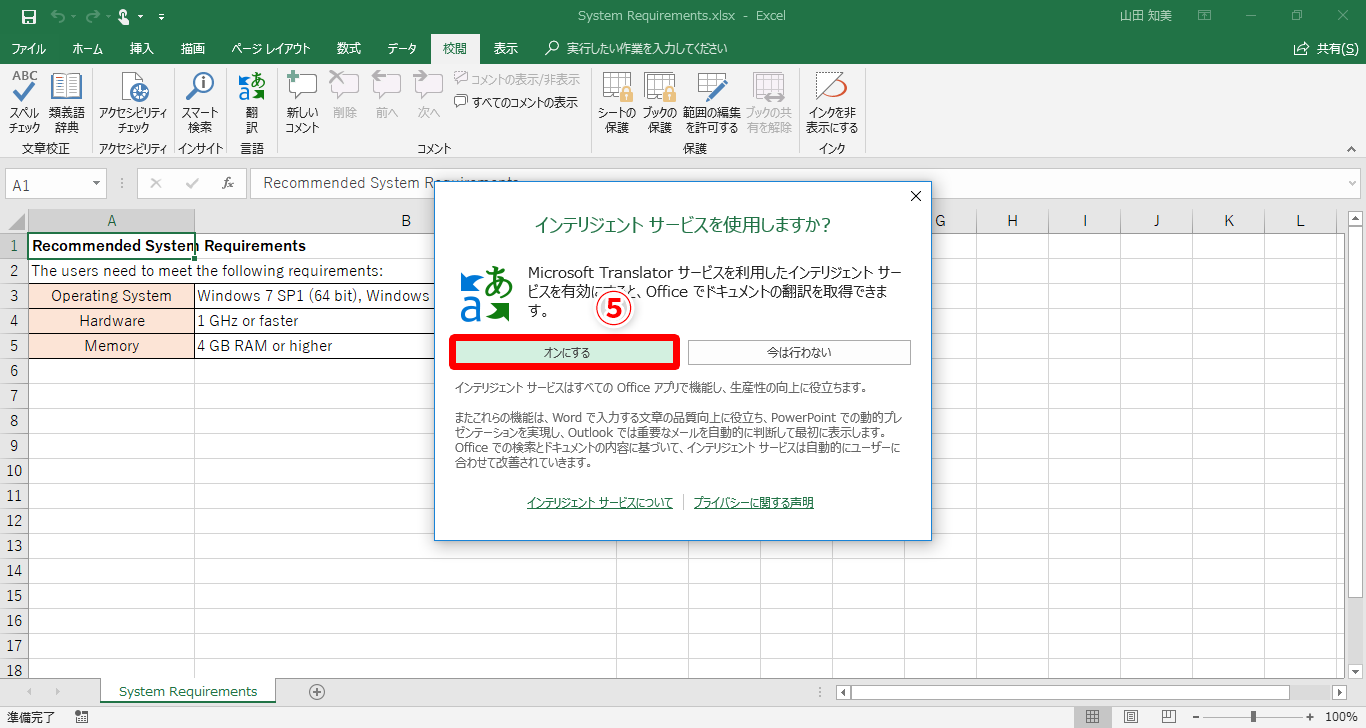
Task: Switch to the データ tab
Action: click(x=402, y=48)
